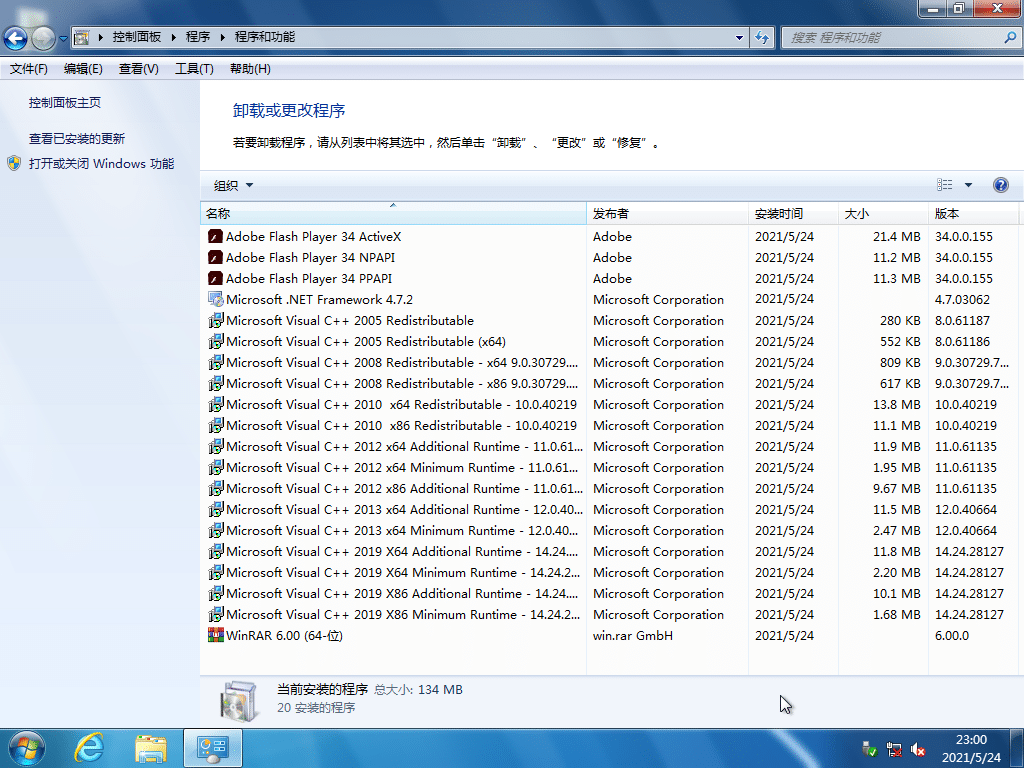The width and height of the screenshot is (1024, 768).
Task: Select the WinRAR 6.00 icon
Action: 215,635
